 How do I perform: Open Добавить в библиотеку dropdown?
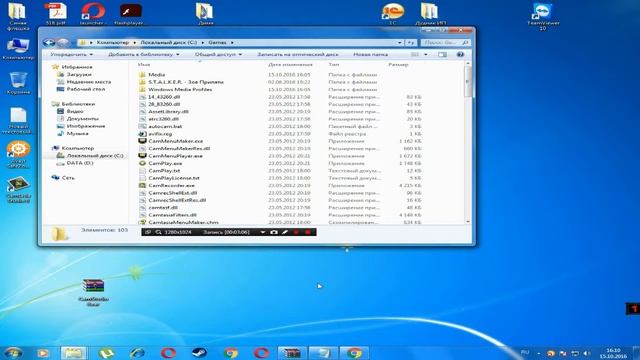pyautogui.click(x=144, y=54)
